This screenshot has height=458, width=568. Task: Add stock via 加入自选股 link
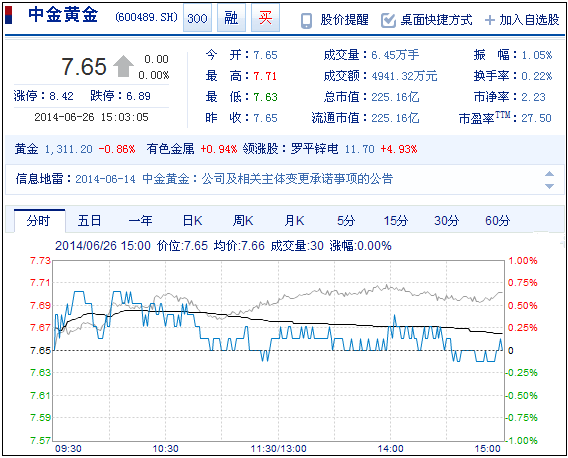529,20
